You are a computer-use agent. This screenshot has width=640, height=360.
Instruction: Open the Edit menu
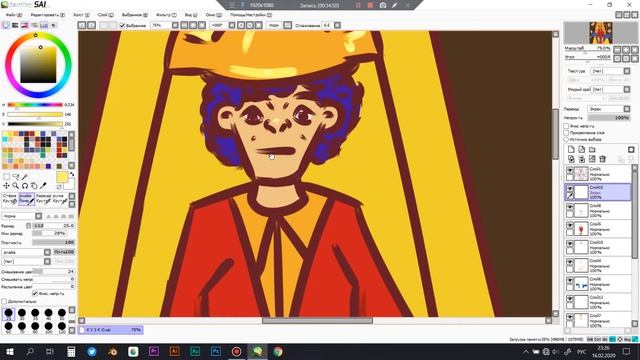click(47, 15)
